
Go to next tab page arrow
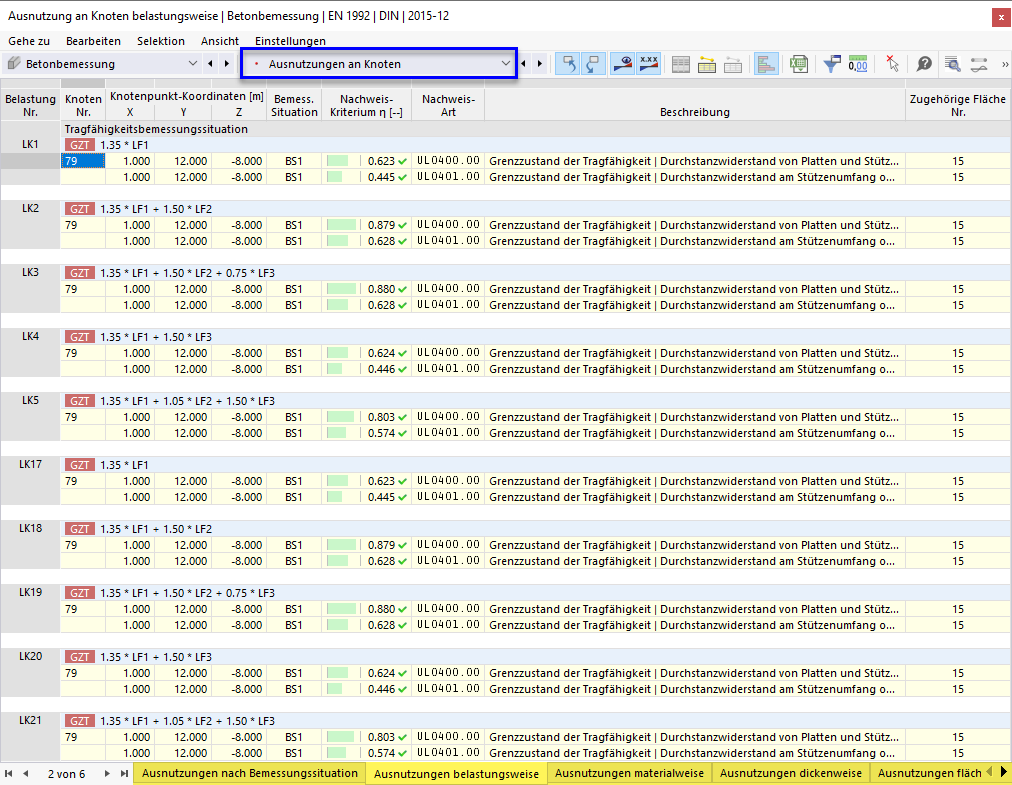[107, 773]
